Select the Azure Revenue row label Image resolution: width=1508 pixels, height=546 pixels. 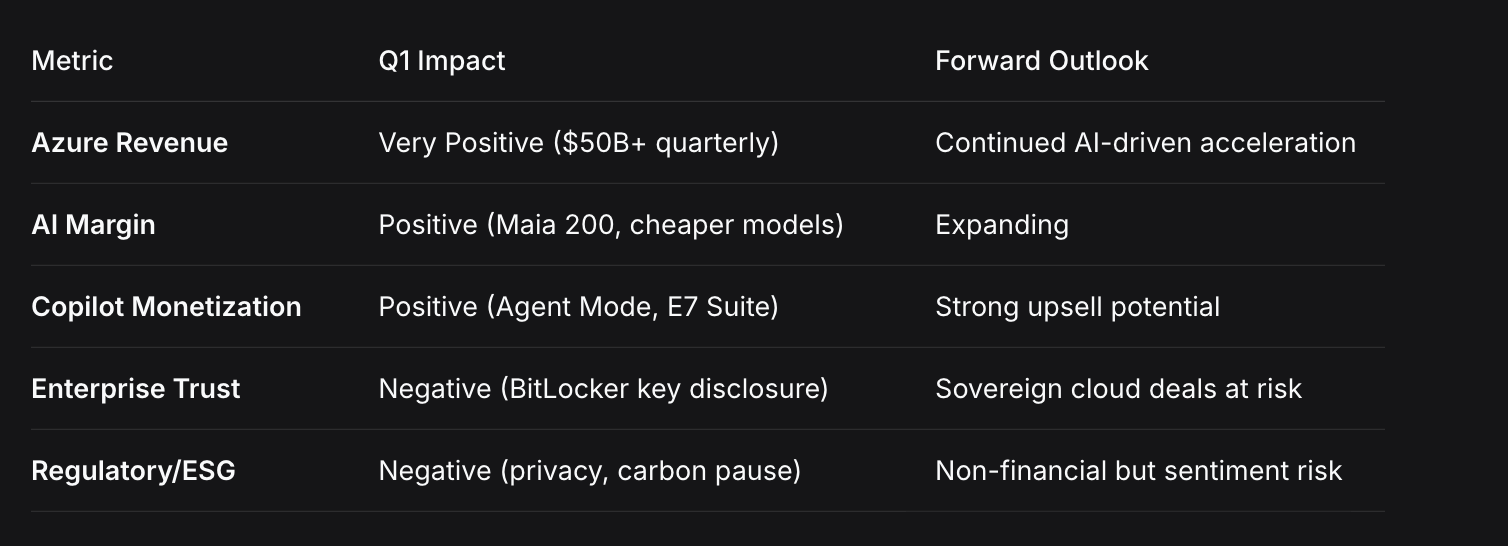(129, 143)
